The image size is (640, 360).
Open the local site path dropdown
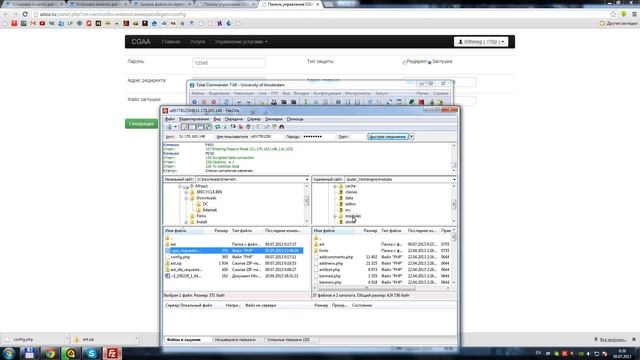pyautogui.click(x=307, y=179)
